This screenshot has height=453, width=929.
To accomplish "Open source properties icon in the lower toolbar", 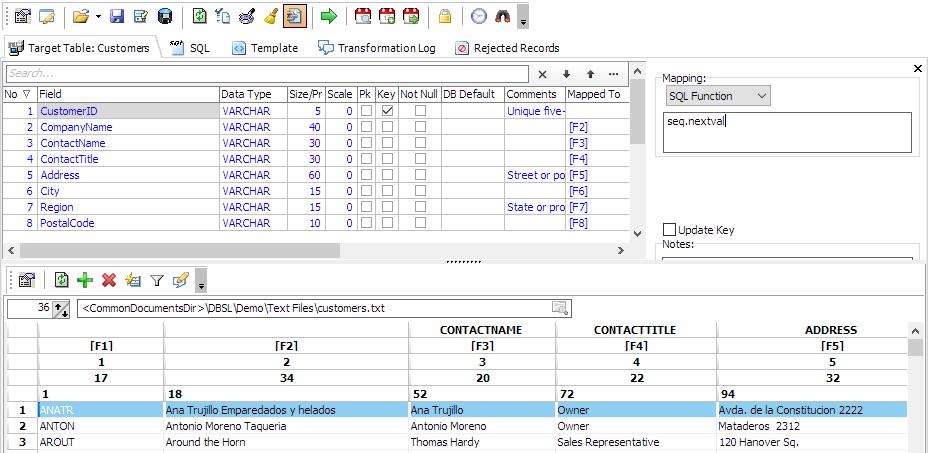I will click(27, 279).
